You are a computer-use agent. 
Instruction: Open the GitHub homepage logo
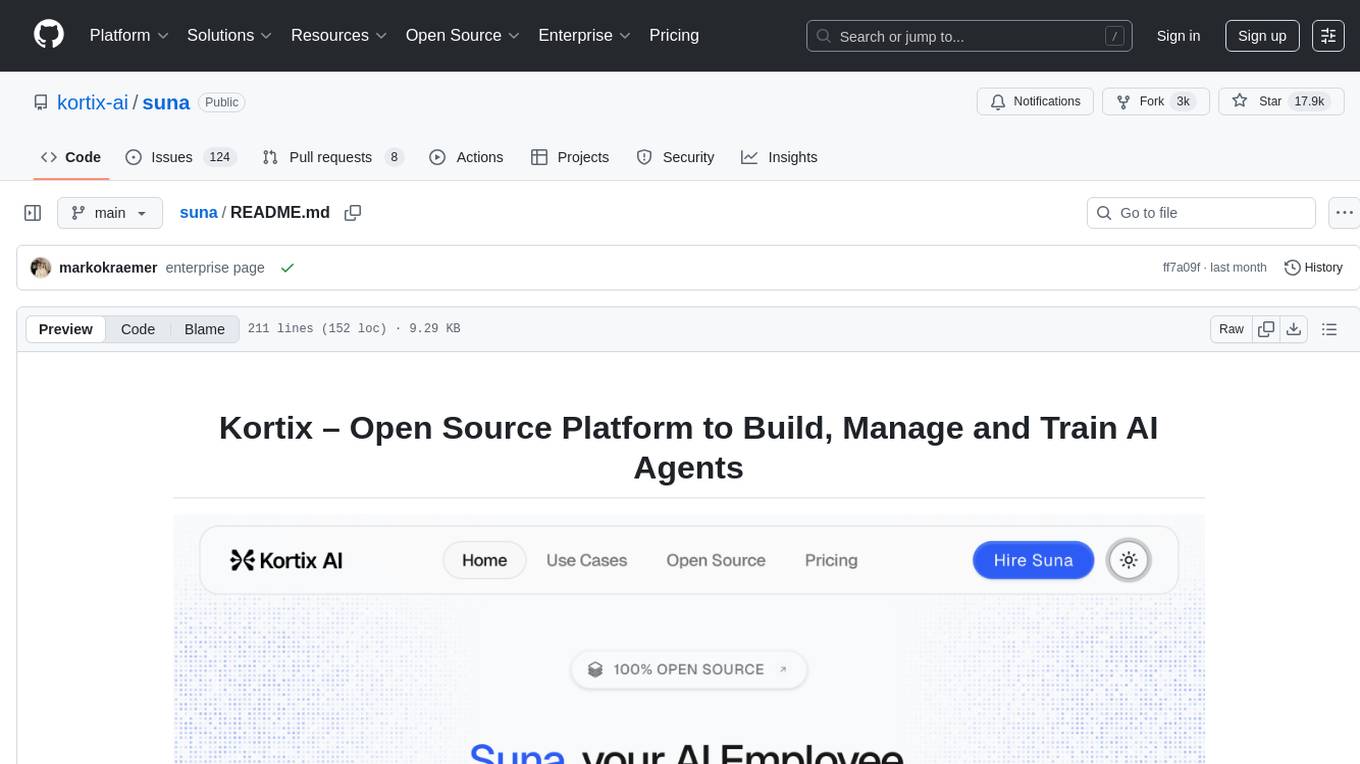(x=49, y=35)
